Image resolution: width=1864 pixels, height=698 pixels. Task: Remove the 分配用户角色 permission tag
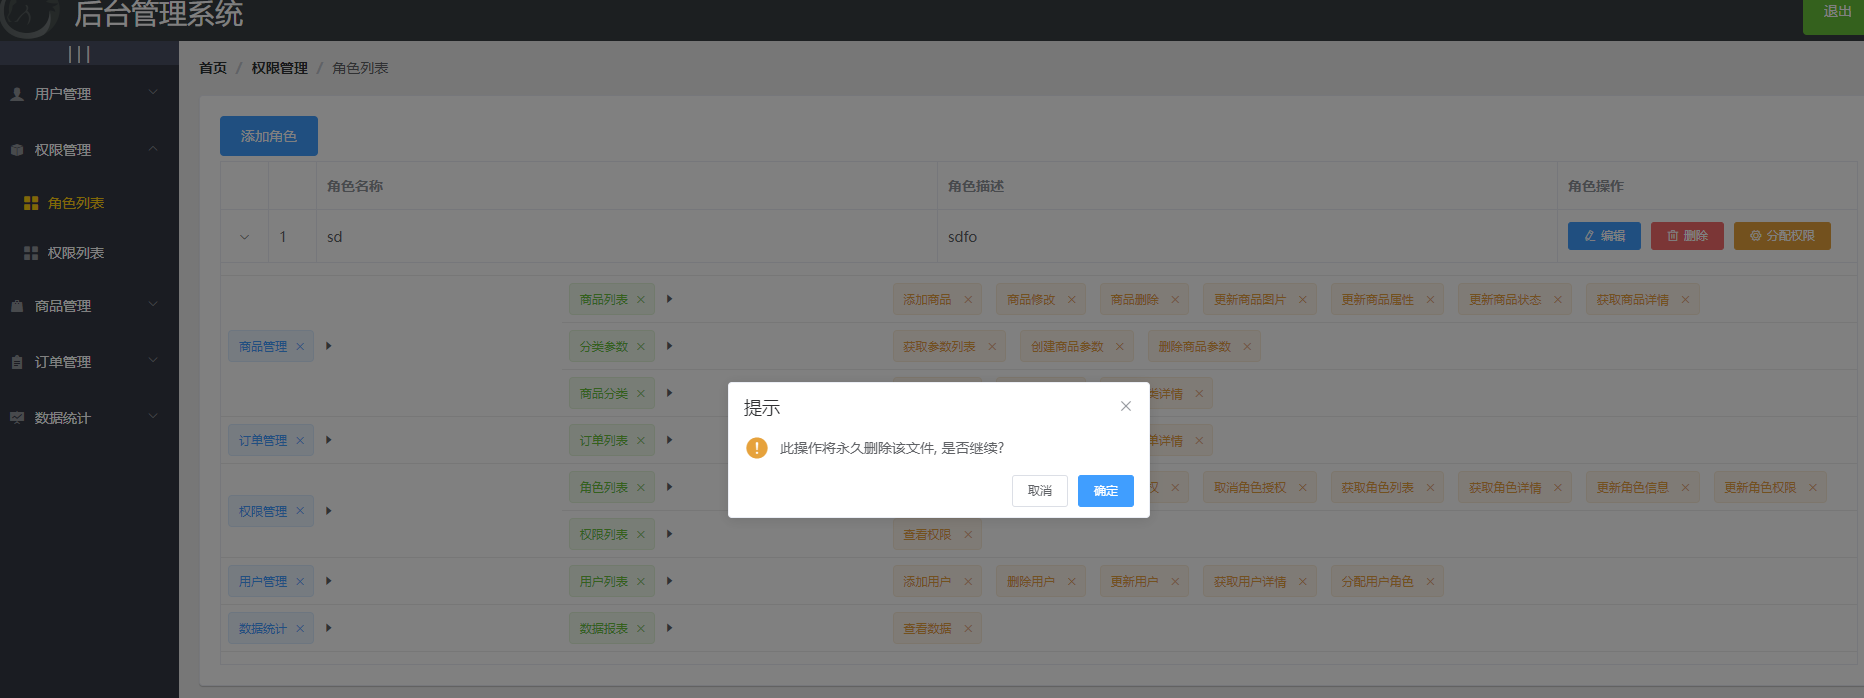(x=1431, y=582)
